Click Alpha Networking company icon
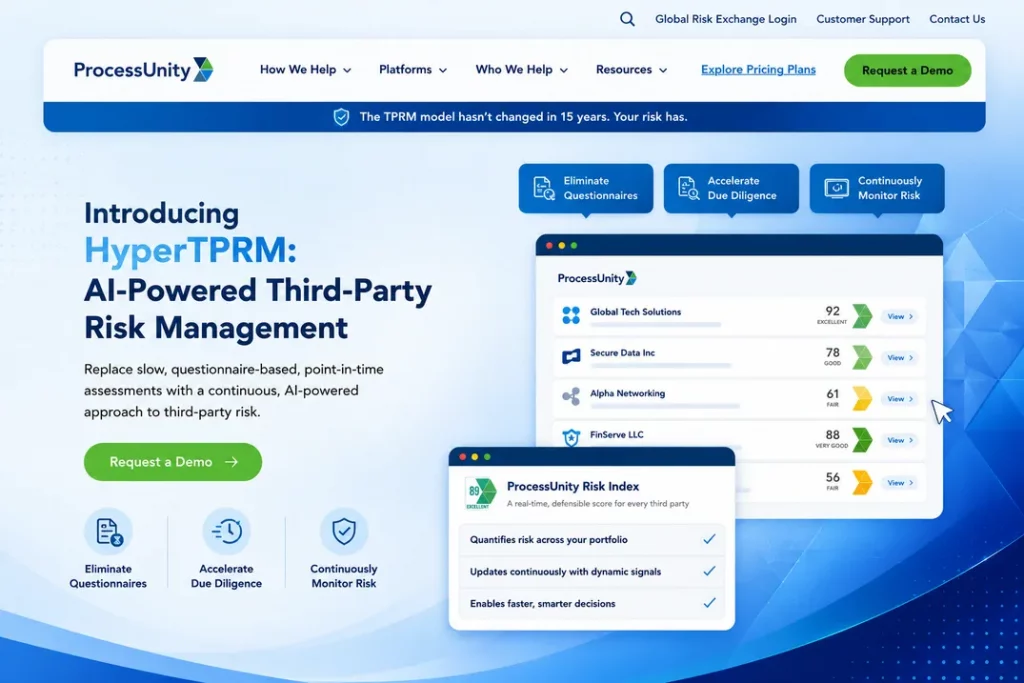The height and width of the screenshot is (683, 1024). [571, 396]
